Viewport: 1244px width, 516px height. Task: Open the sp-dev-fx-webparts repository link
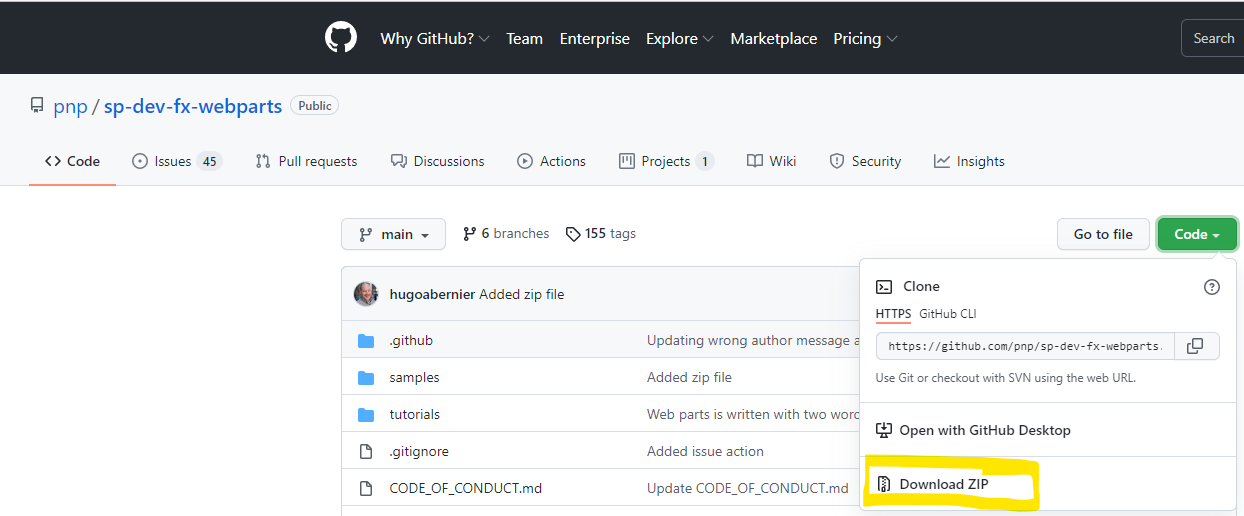(193, 107)
